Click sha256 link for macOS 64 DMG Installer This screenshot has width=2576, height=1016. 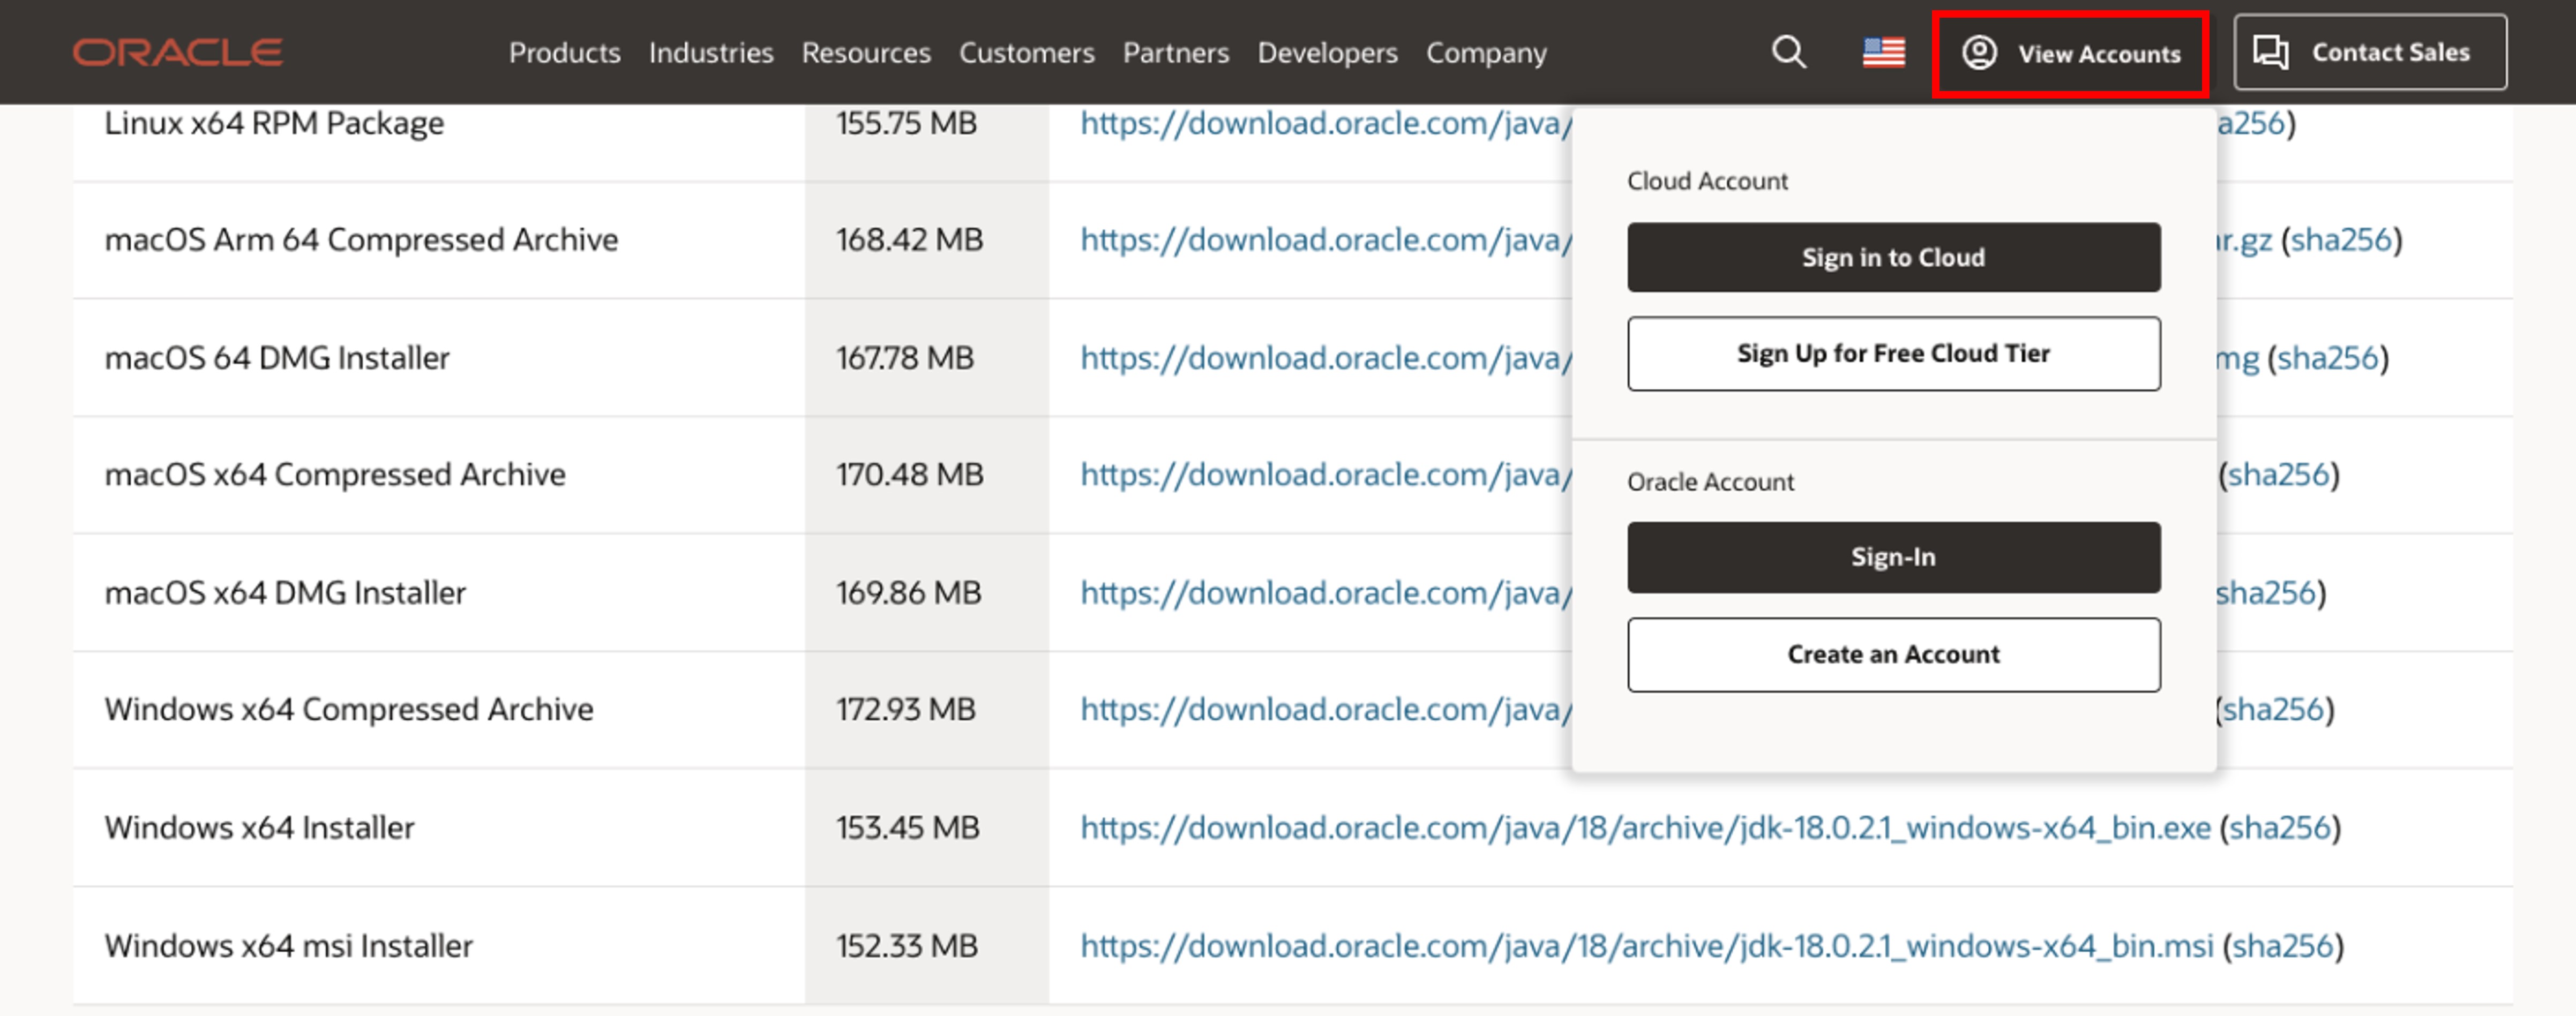pos(2327,358)
